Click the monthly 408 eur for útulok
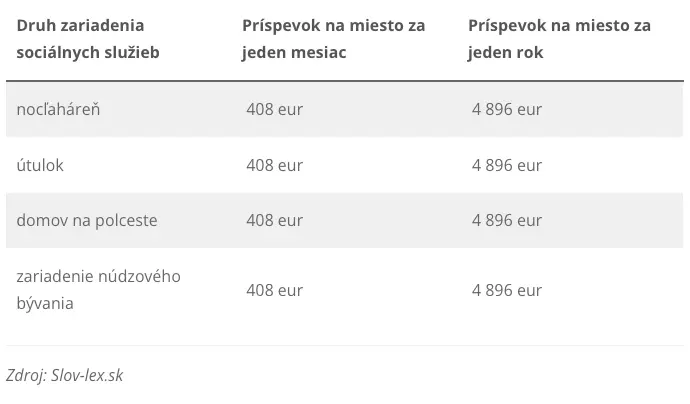This screenshot has height=404, width=690. [274, 165]
